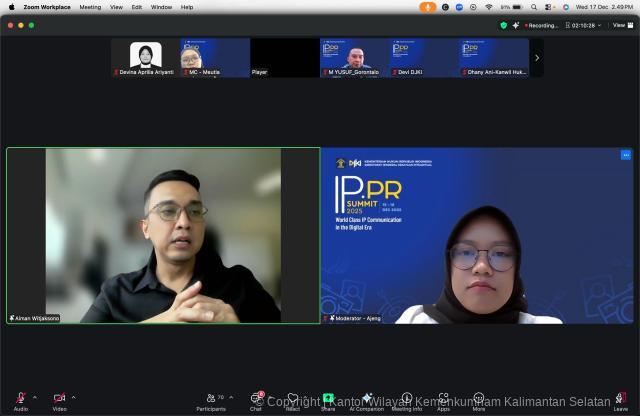Click the green encryption shield icon
The image size is (640, 416).
[x=503, y=25]
